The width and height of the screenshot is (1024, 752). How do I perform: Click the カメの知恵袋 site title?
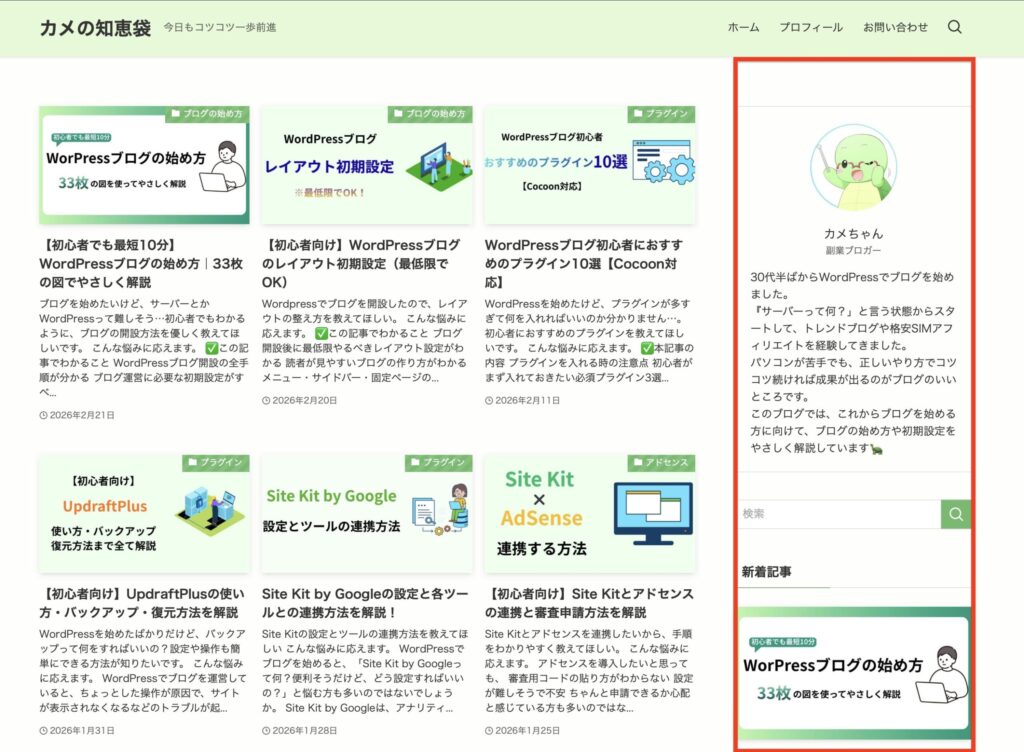pyautogui.click(x=95, y=28)
